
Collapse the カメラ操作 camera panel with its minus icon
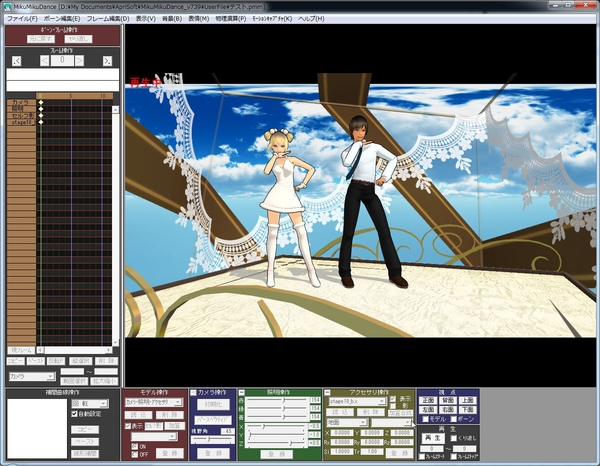coord(193,392)
